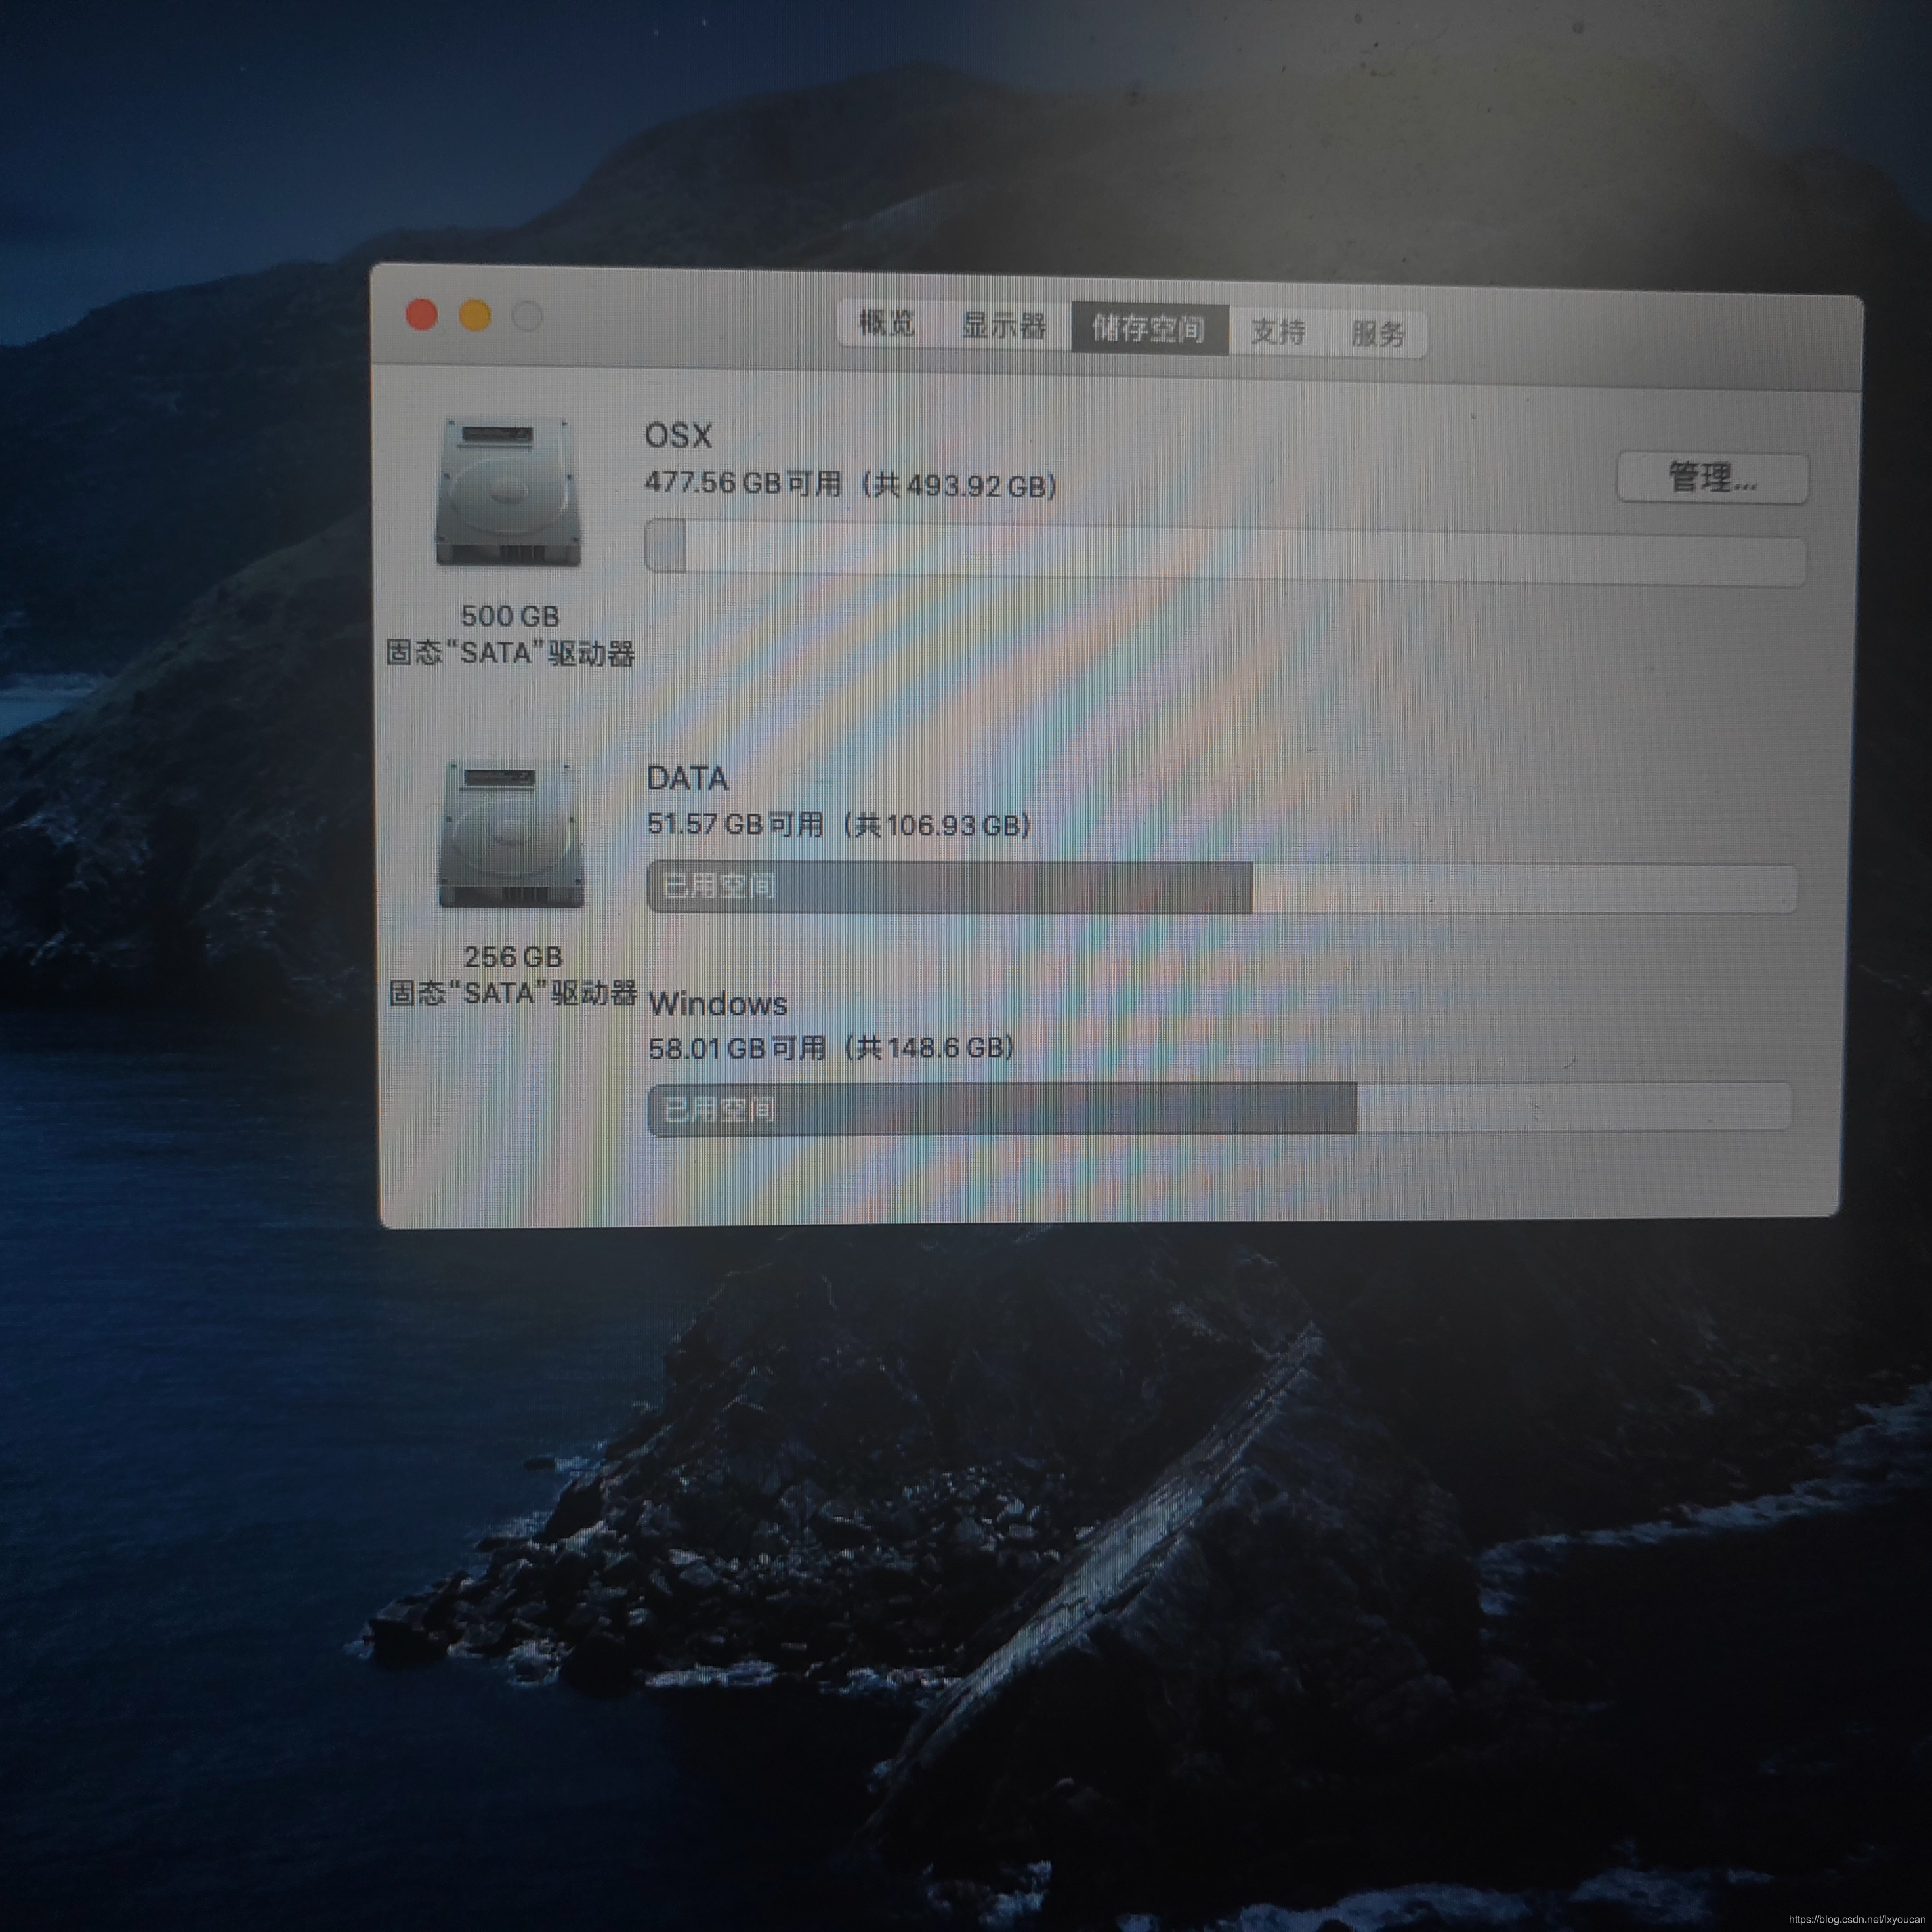Viewport: 1932px width, 1932px height.
Task: Click the 500 GB capacity label
Action: (x=510, y=615)
